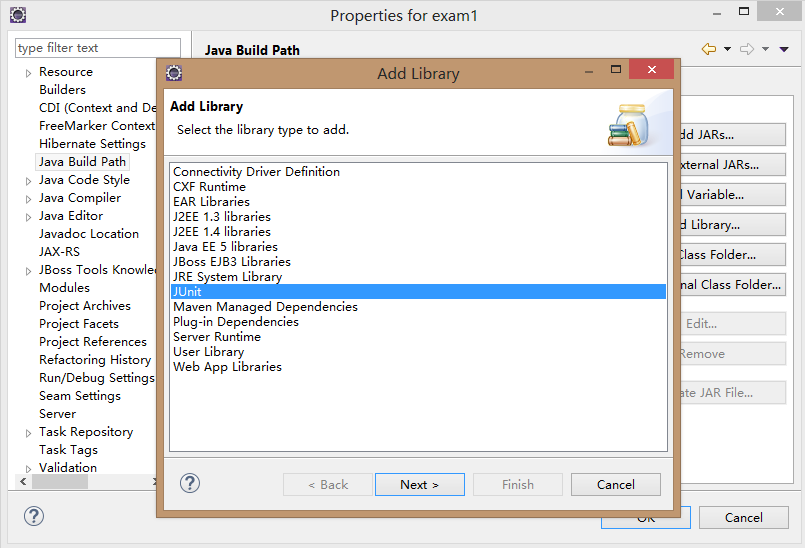Click the left arrow of tree horizontal scrollbar
The height and width of the screenshot is (548, 805).
coord(23,481)
